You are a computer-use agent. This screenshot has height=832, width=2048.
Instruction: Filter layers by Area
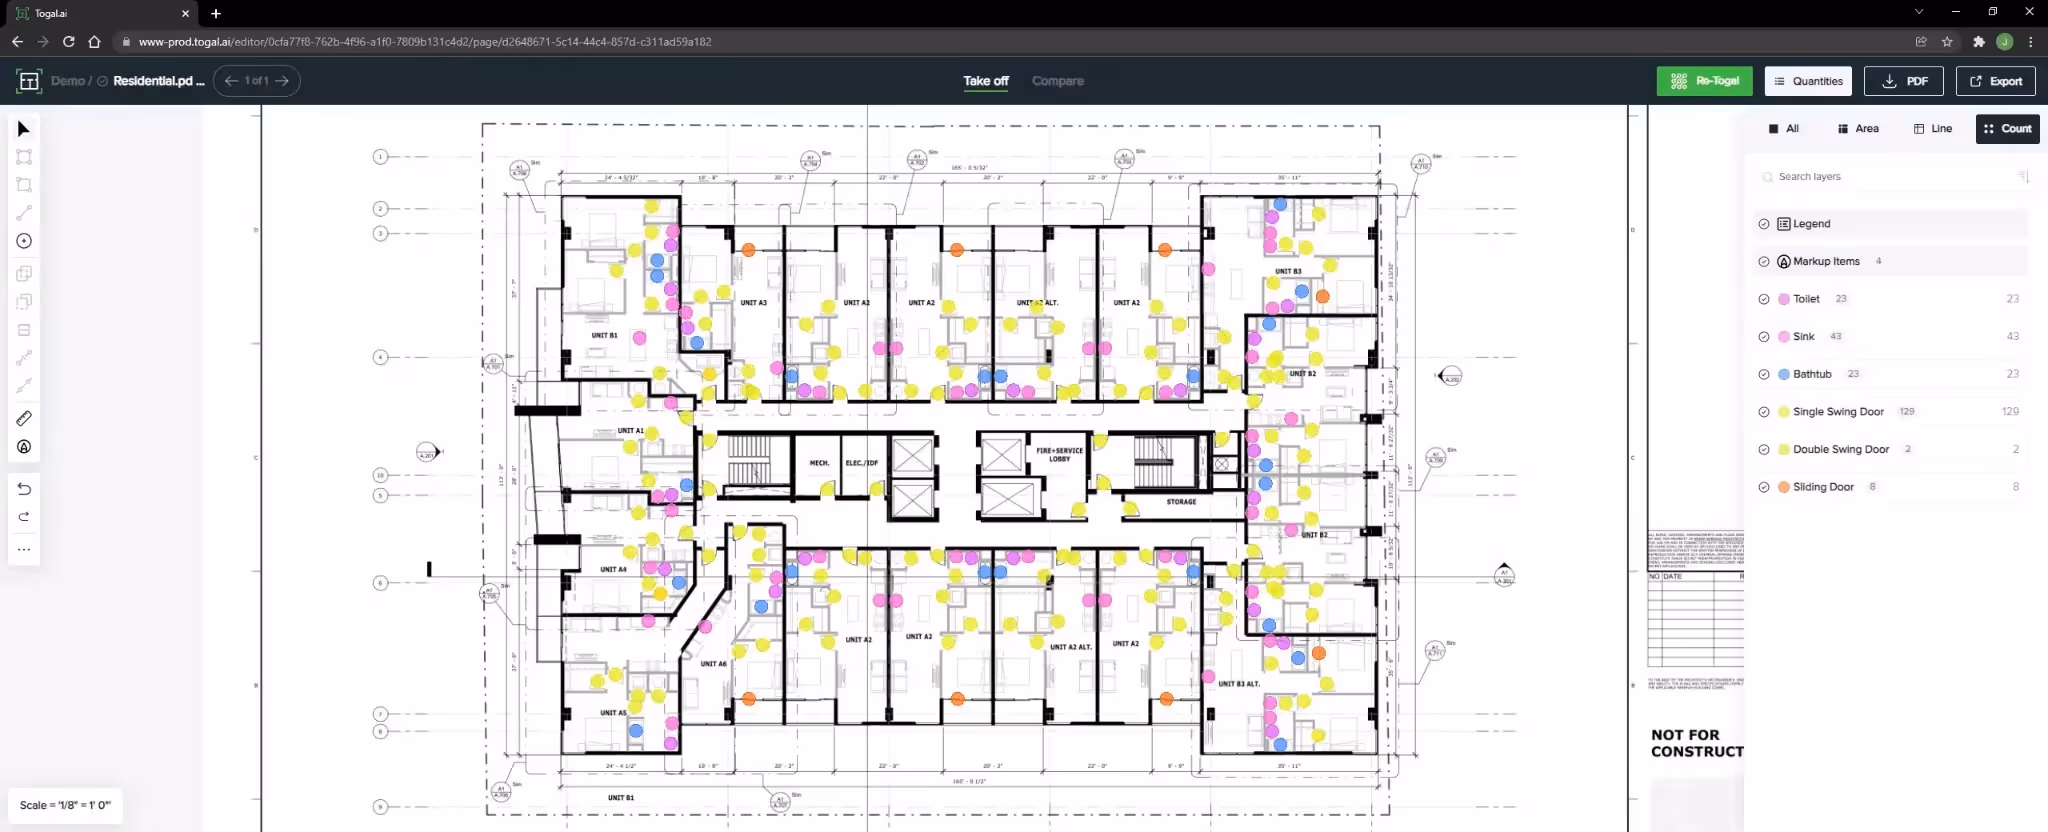pyautogui.click(x=1858, y=129)
